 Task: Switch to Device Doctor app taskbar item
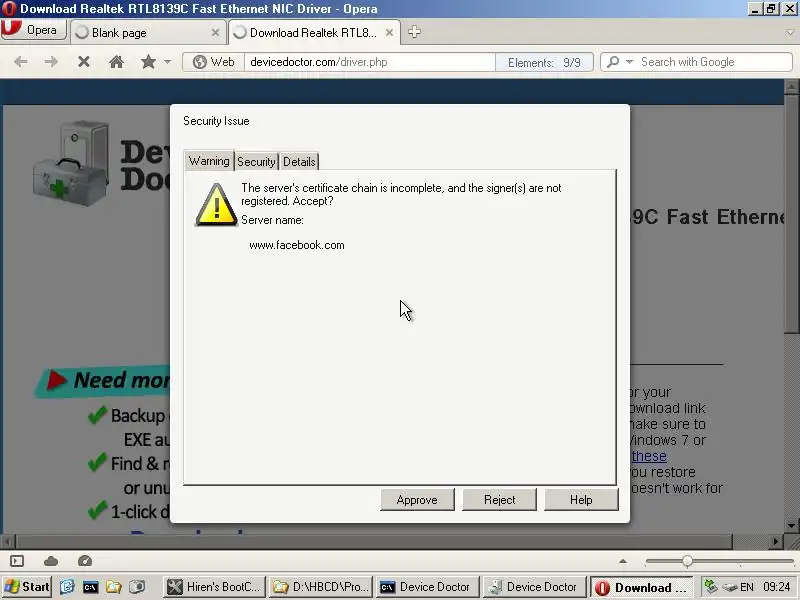534,587
